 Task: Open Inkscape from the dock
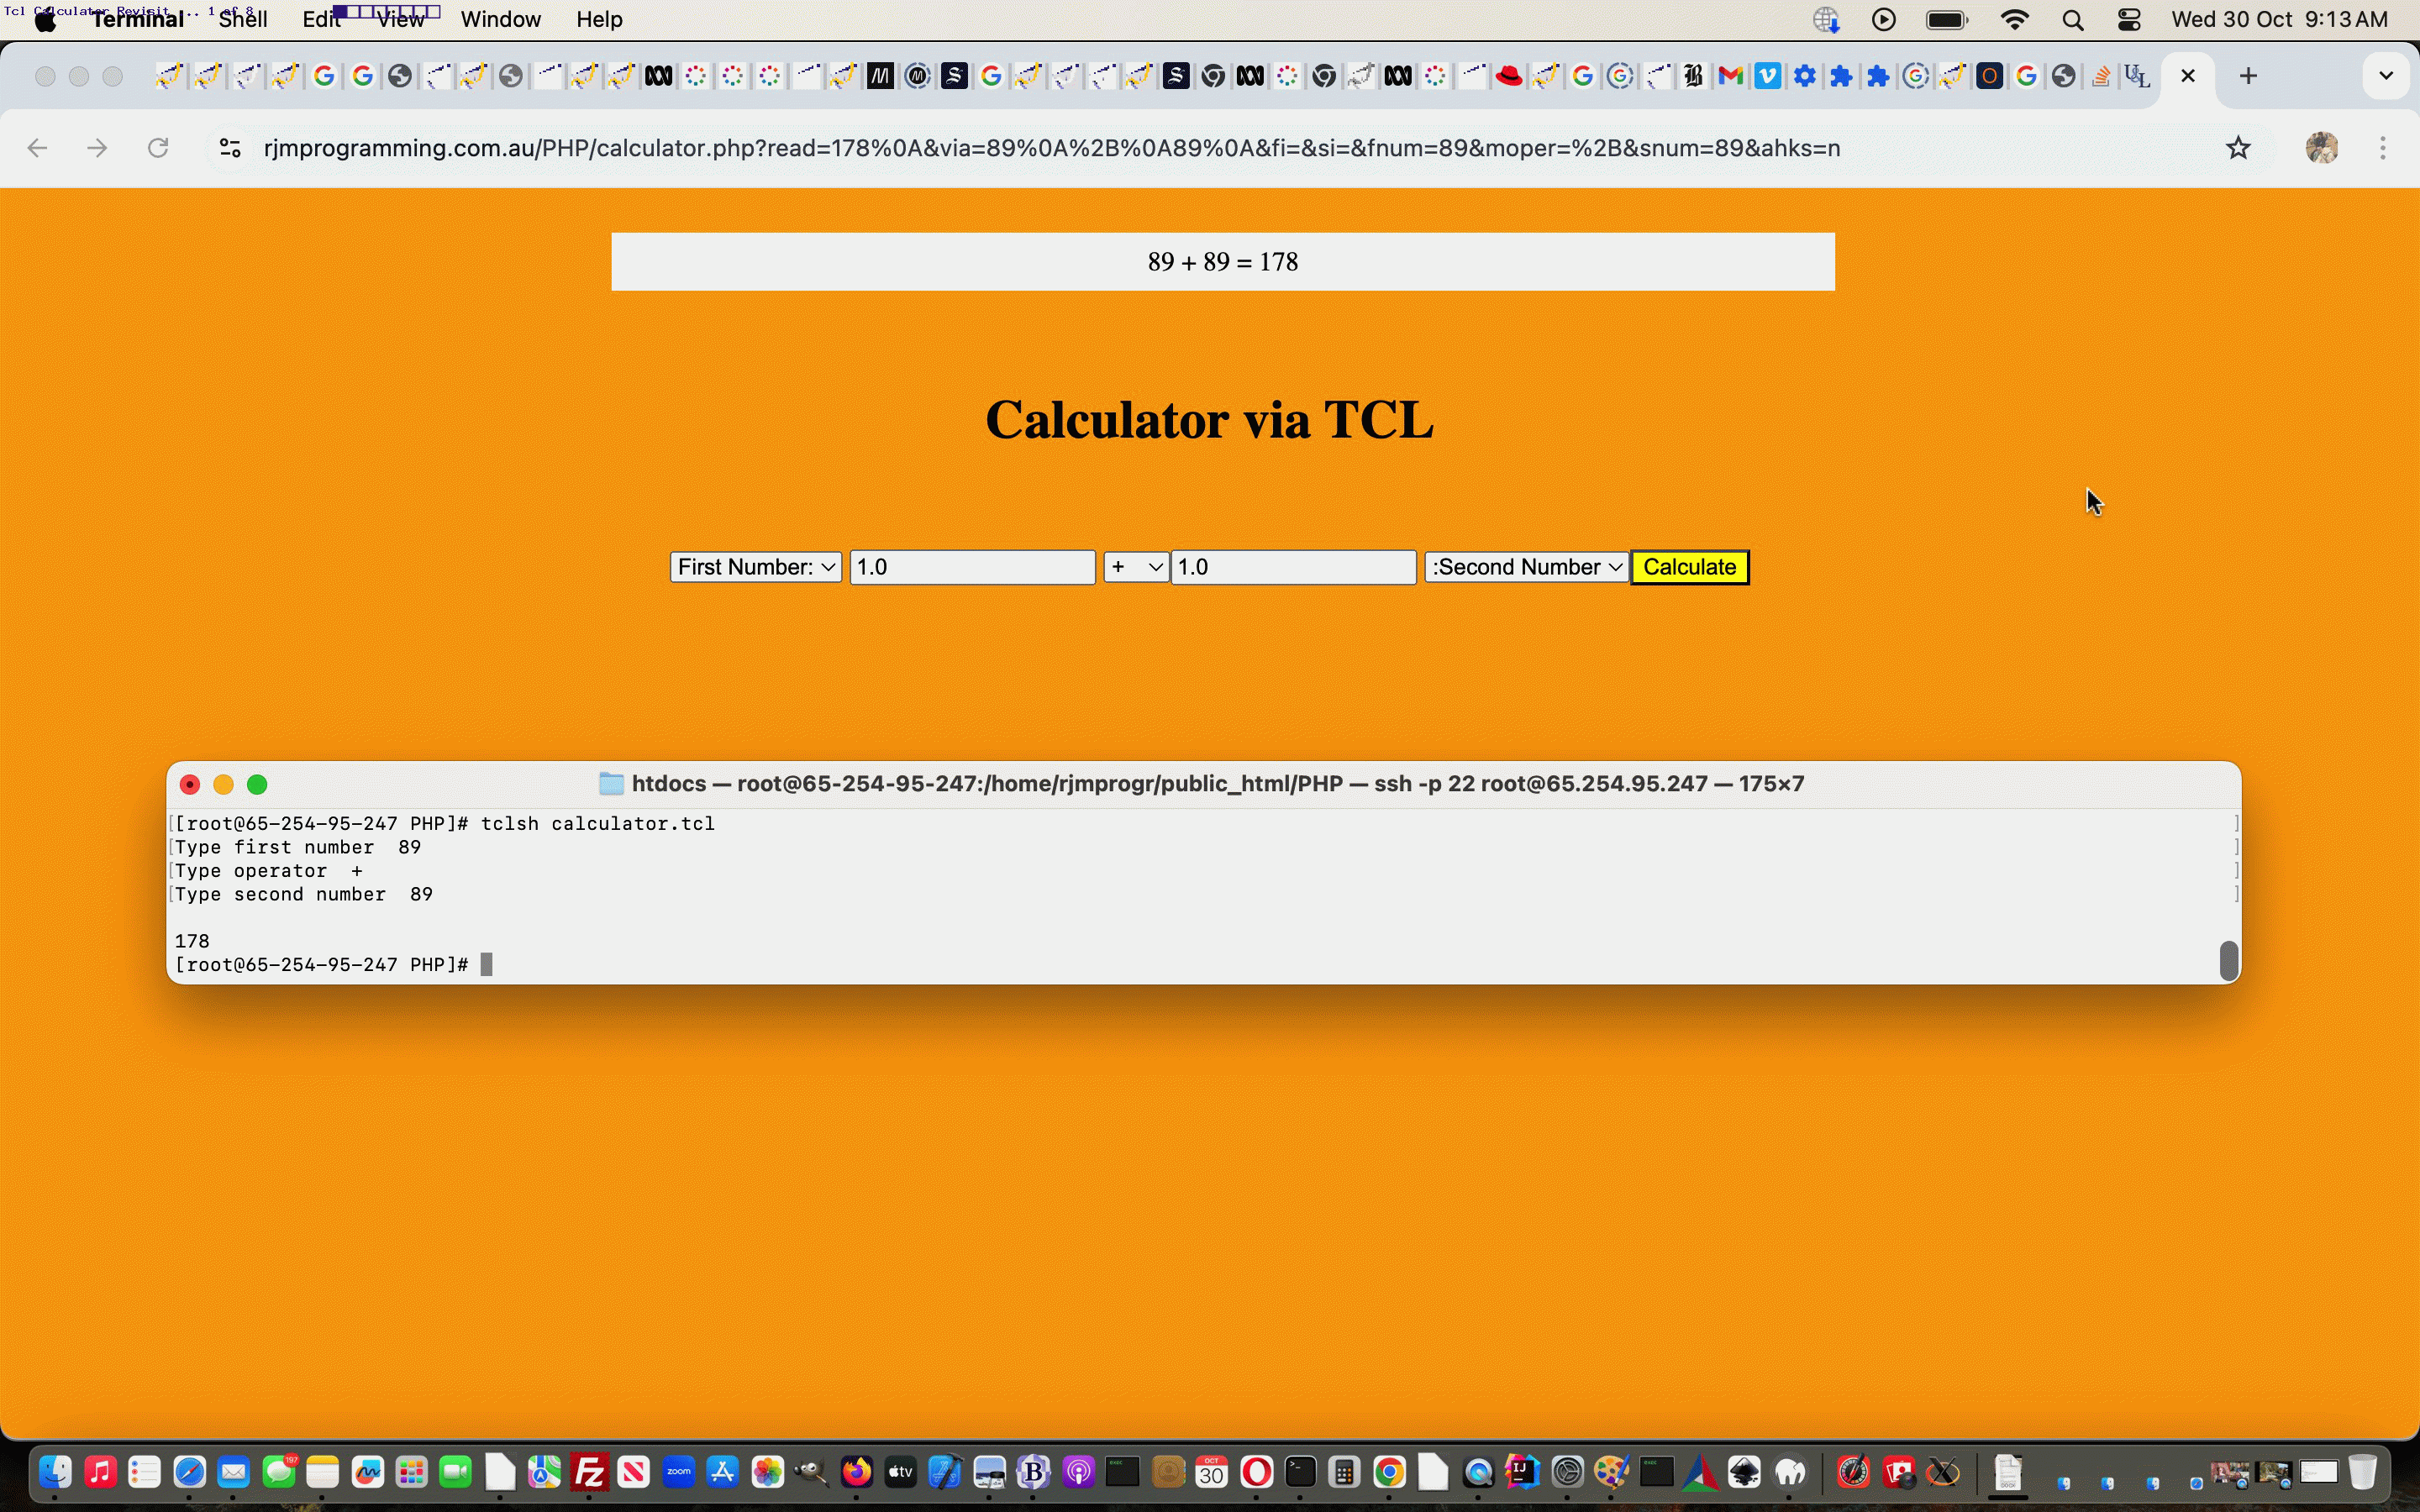point(1744,1472)
